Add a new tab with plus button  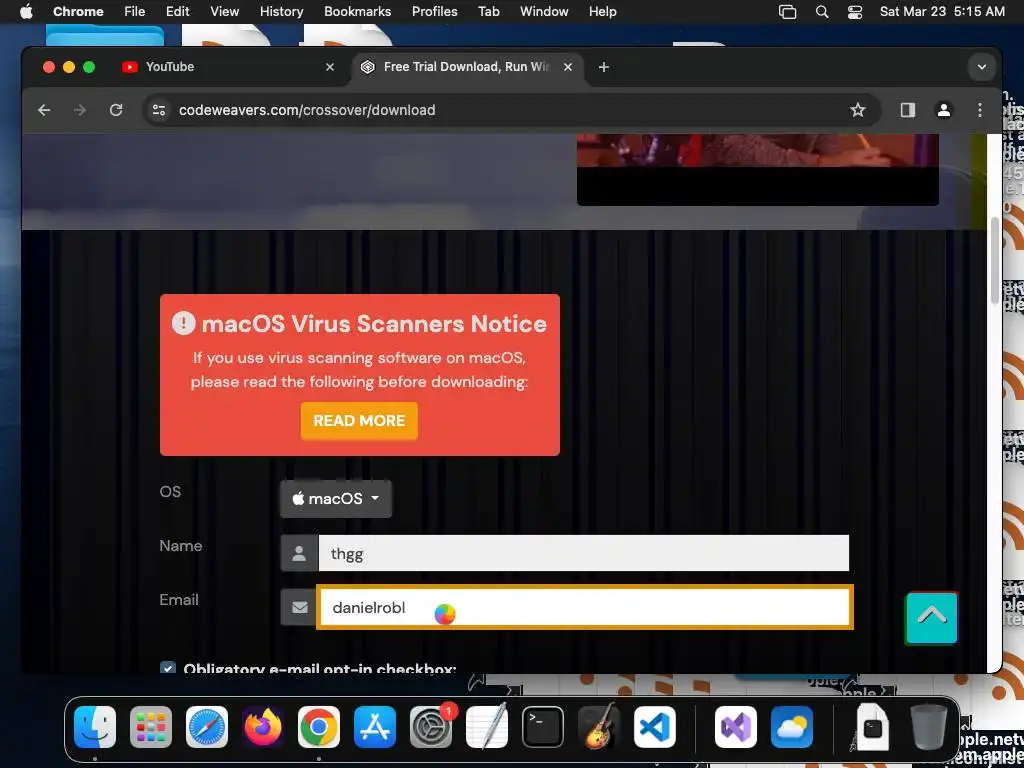(x=603, y=67)
